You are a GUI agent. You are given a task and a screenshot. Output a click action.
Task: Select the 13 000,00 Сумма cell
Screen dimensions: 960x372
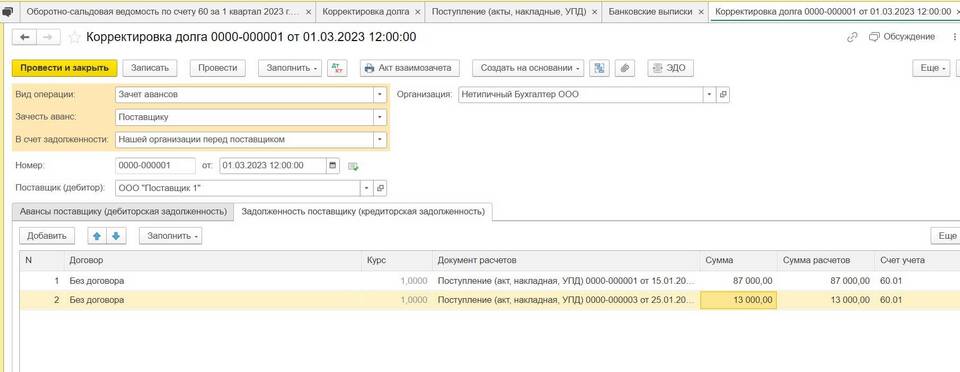pyautogui.click(x=738, y=300)
